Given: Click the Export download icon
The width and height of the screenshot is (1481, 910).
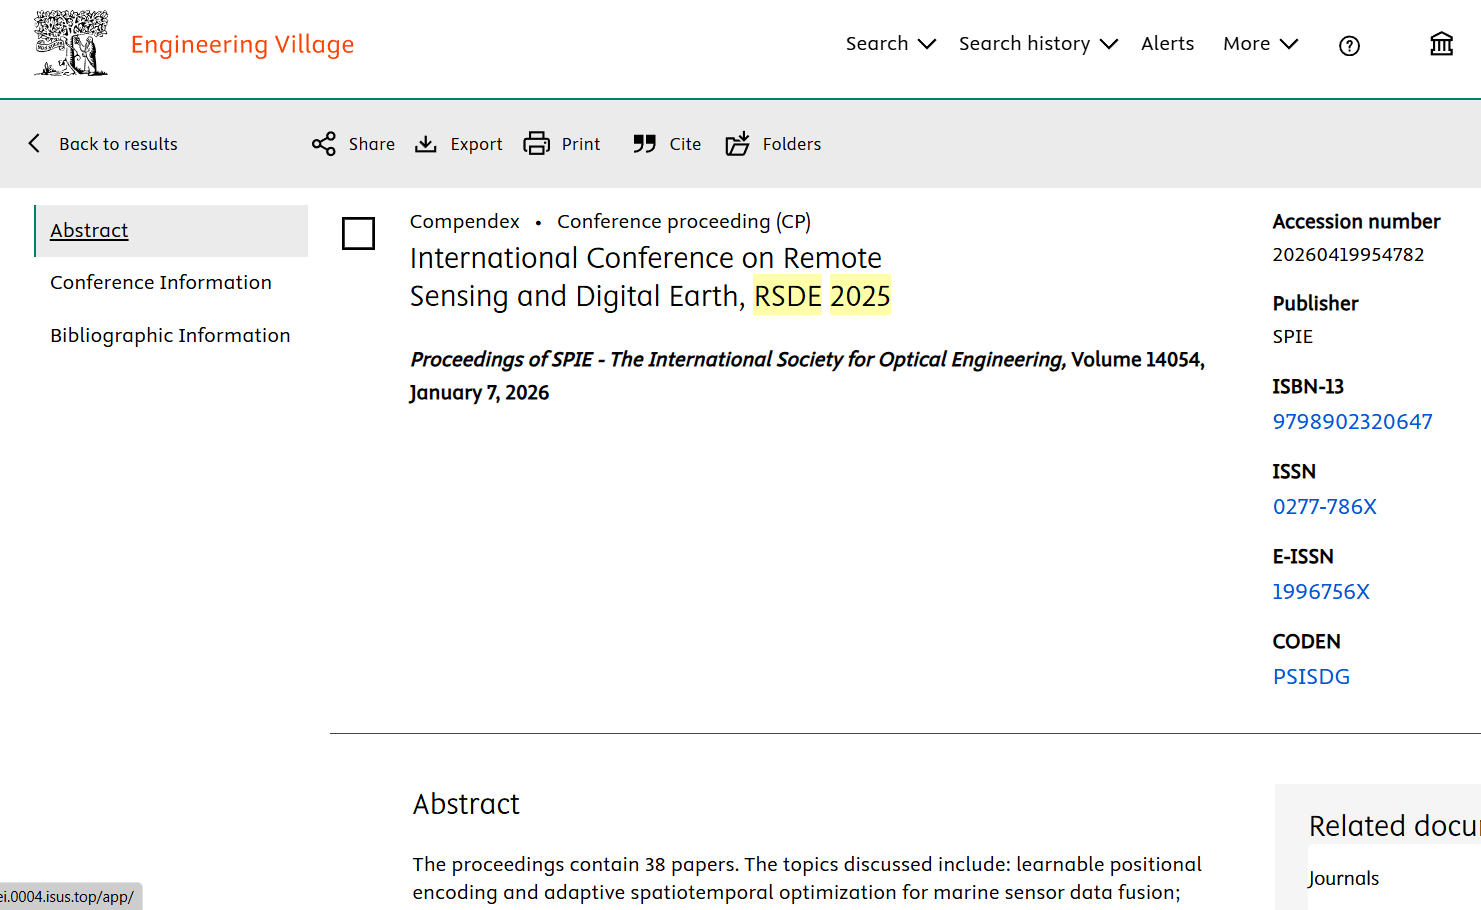Looking at the screenshot, I should click(426, 144).
